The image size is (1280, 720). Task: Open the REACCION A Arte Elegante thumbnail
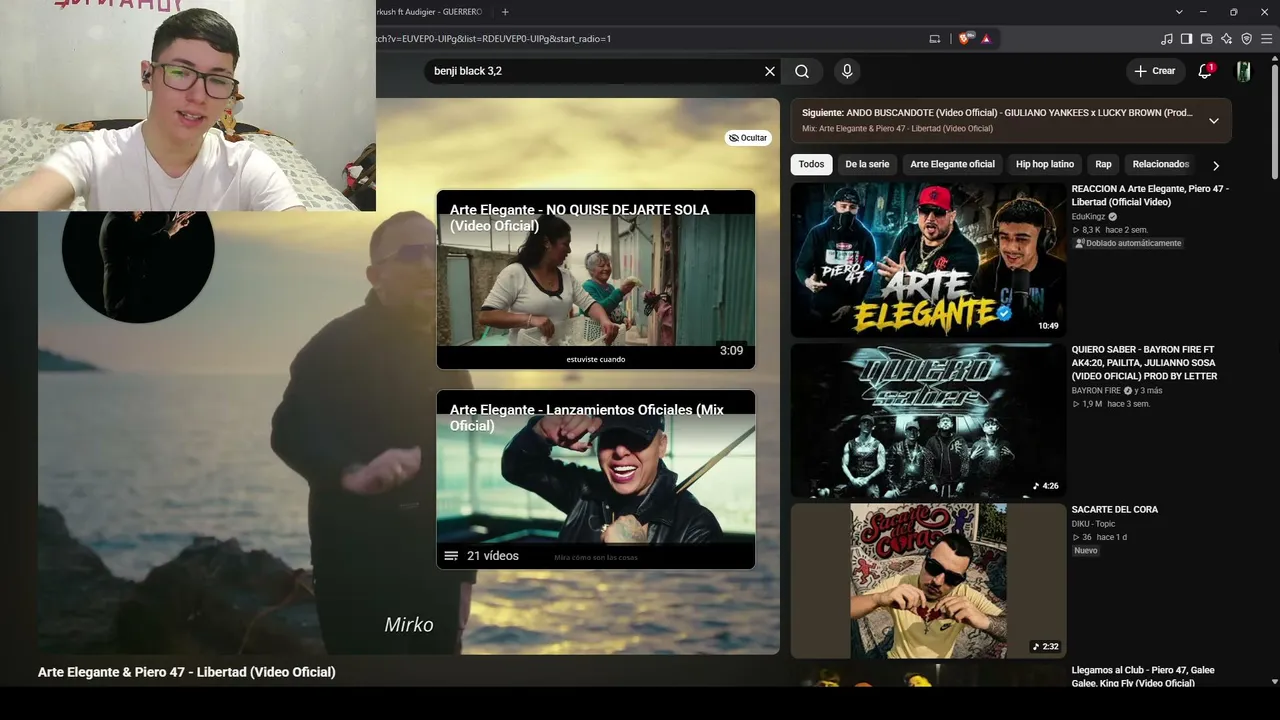tap(928, 260)
